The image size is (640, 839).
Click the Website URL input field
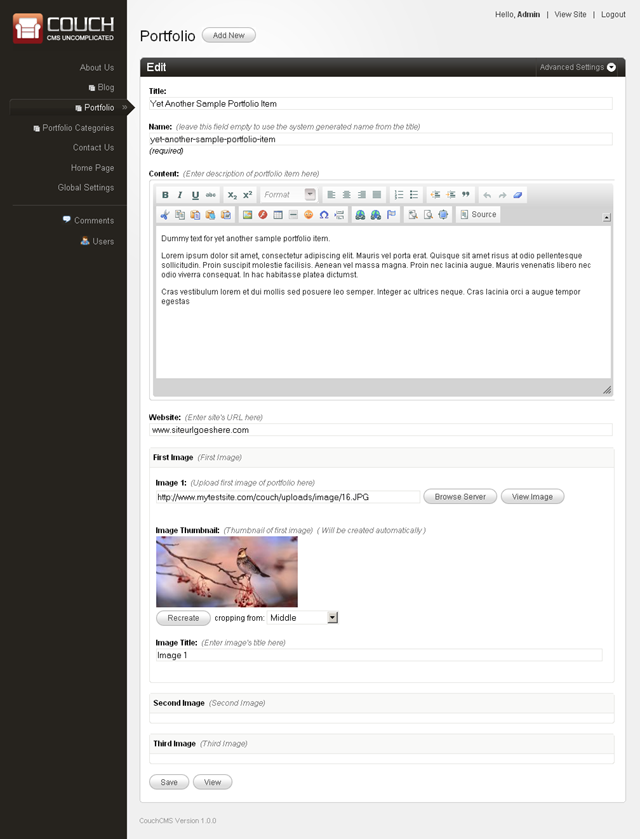click(x=380, y=430)
